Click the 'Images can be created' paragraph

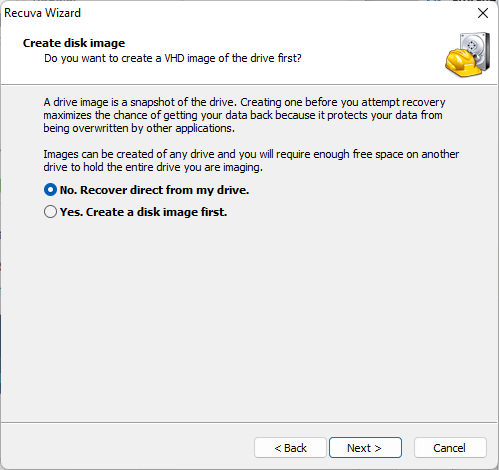coord(251,161)
